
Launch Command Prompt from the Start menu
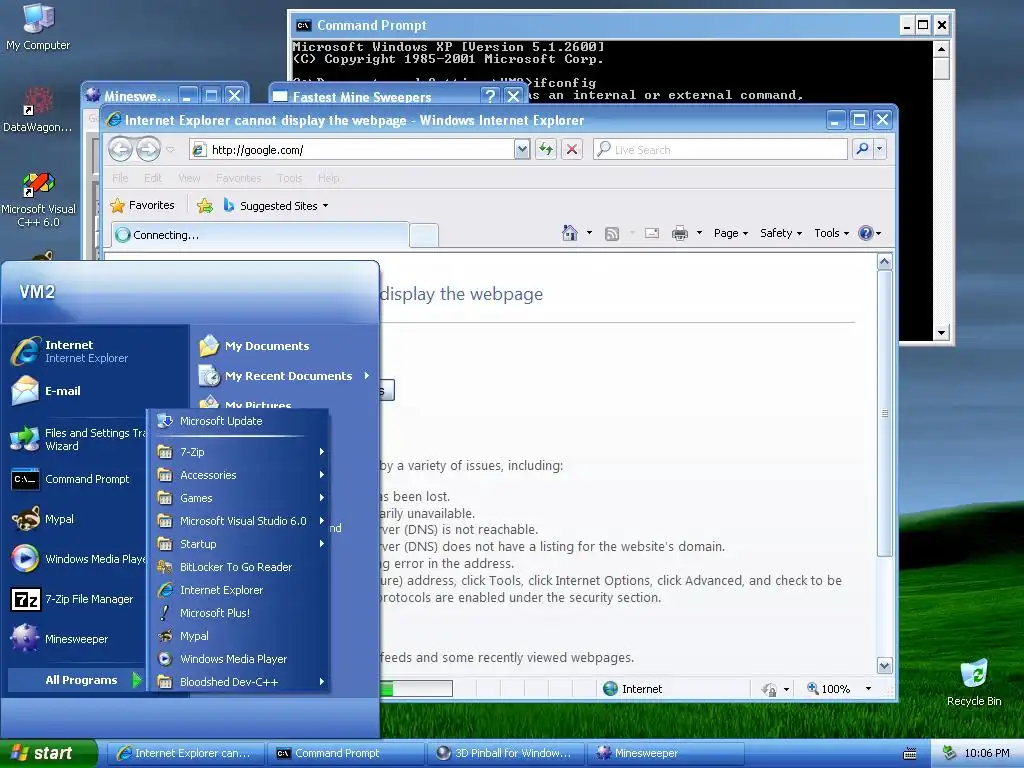[77, 479]
